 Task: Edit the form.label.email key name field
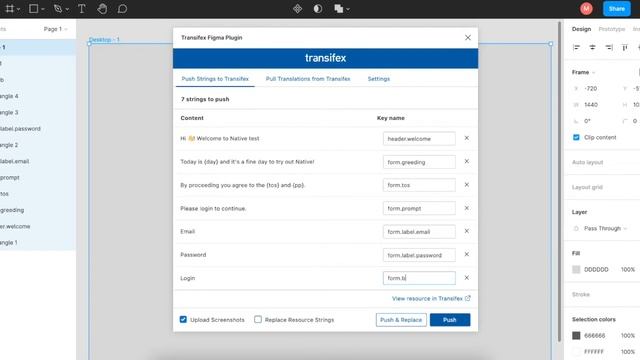click(419, 231)
